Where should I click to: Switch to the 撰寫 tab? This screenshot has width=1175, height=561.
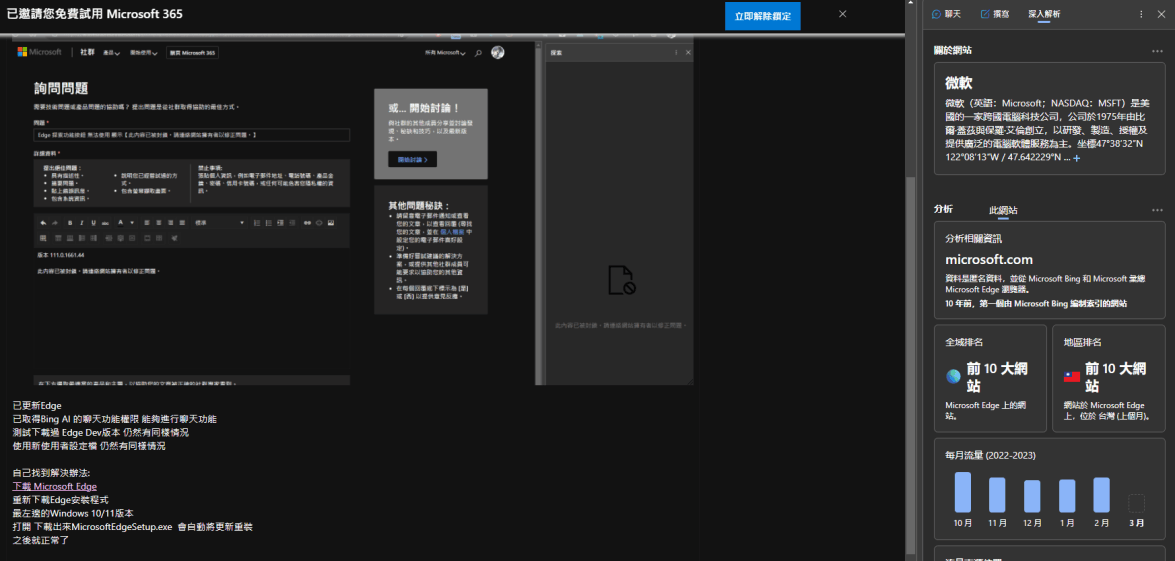pyautogui.click(x=995, y=13)
